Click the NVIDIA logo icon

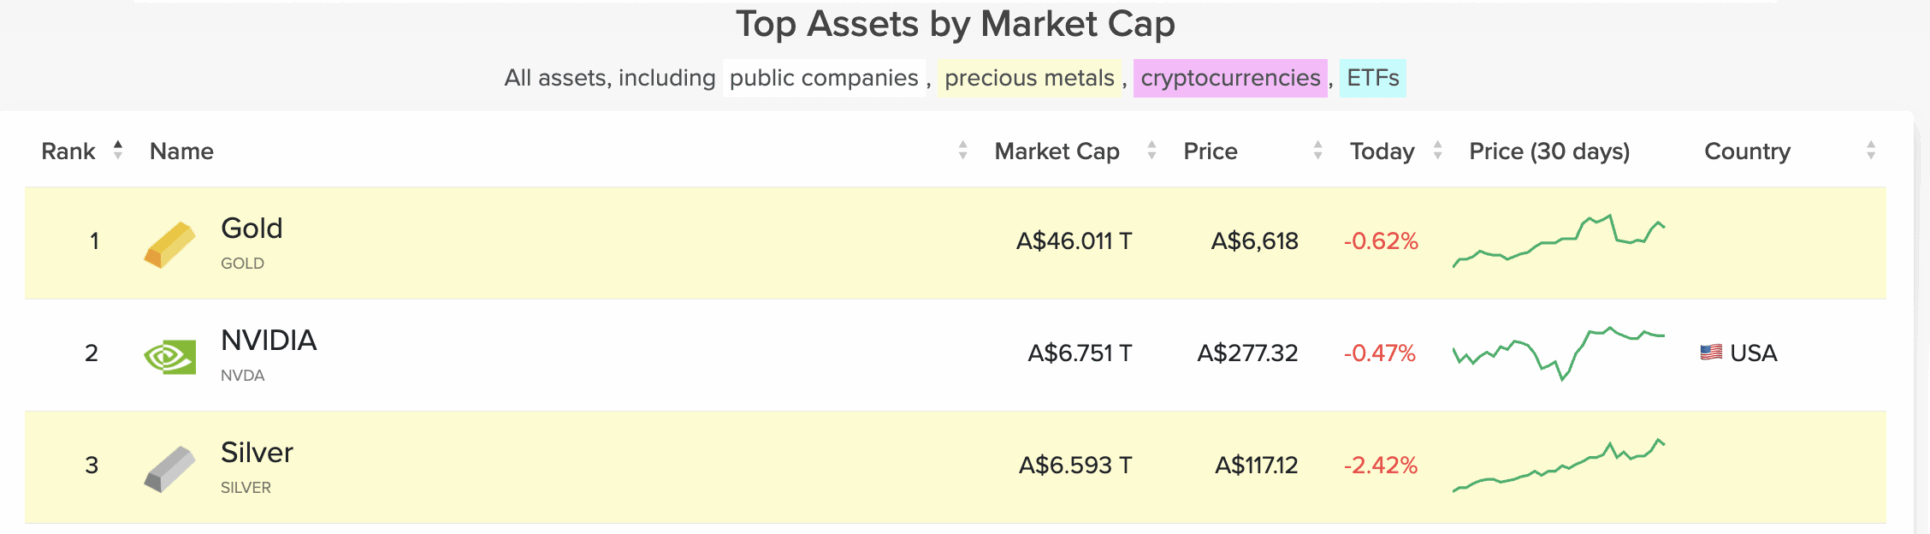pyautogui.click(x=170, y=357)
